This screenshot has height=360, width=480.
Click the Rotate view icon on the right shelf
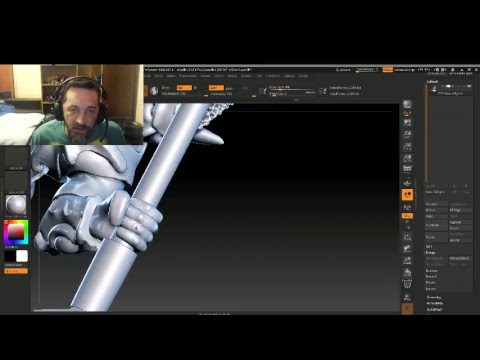(407, 273)
